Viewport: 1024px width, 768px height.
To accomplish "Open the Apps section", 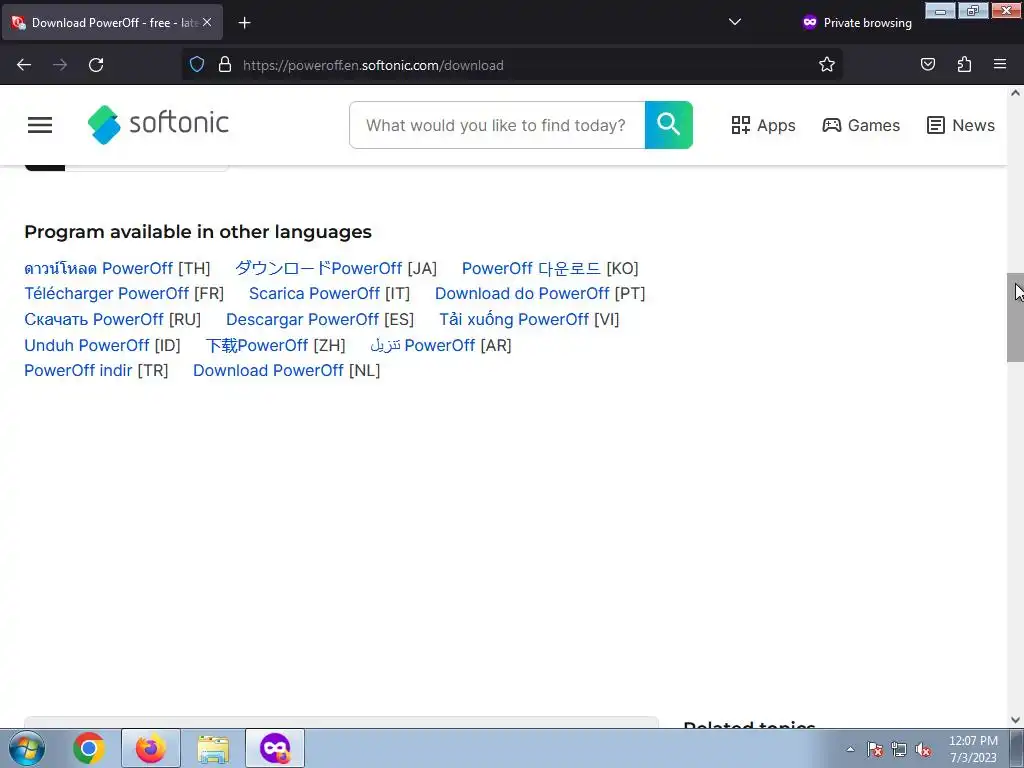I will [763, 125].
